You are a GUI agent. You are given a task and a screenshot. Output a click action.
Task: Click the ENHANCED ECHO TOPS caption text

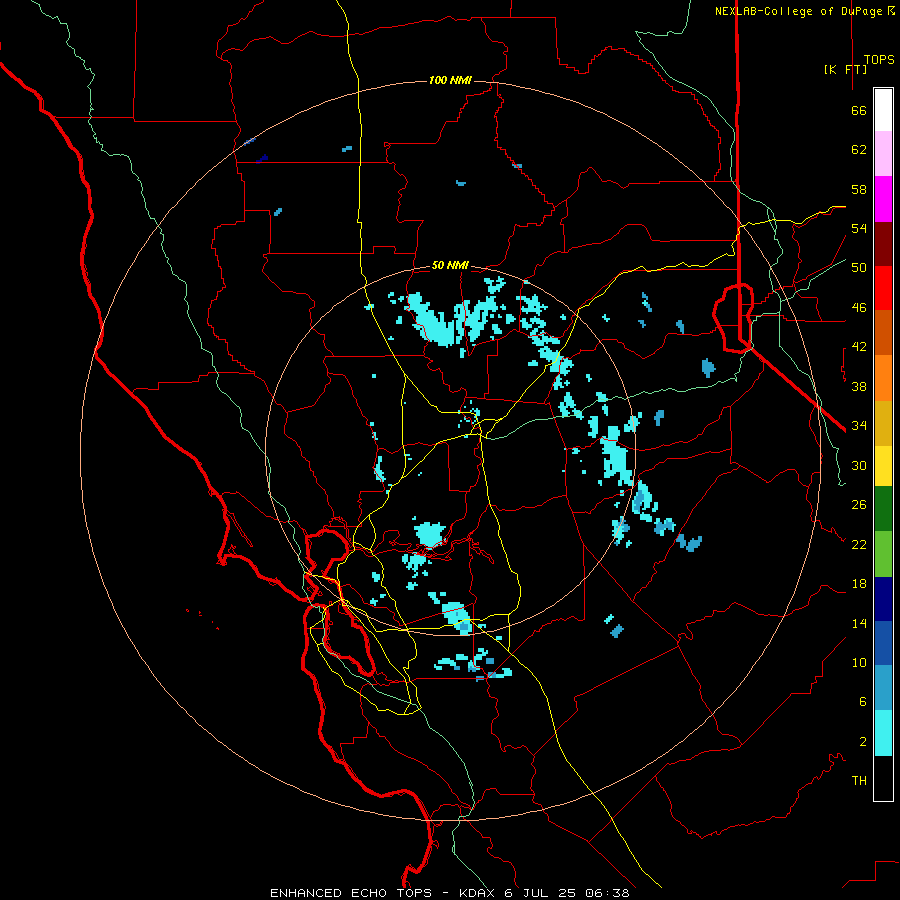[351, 893]
